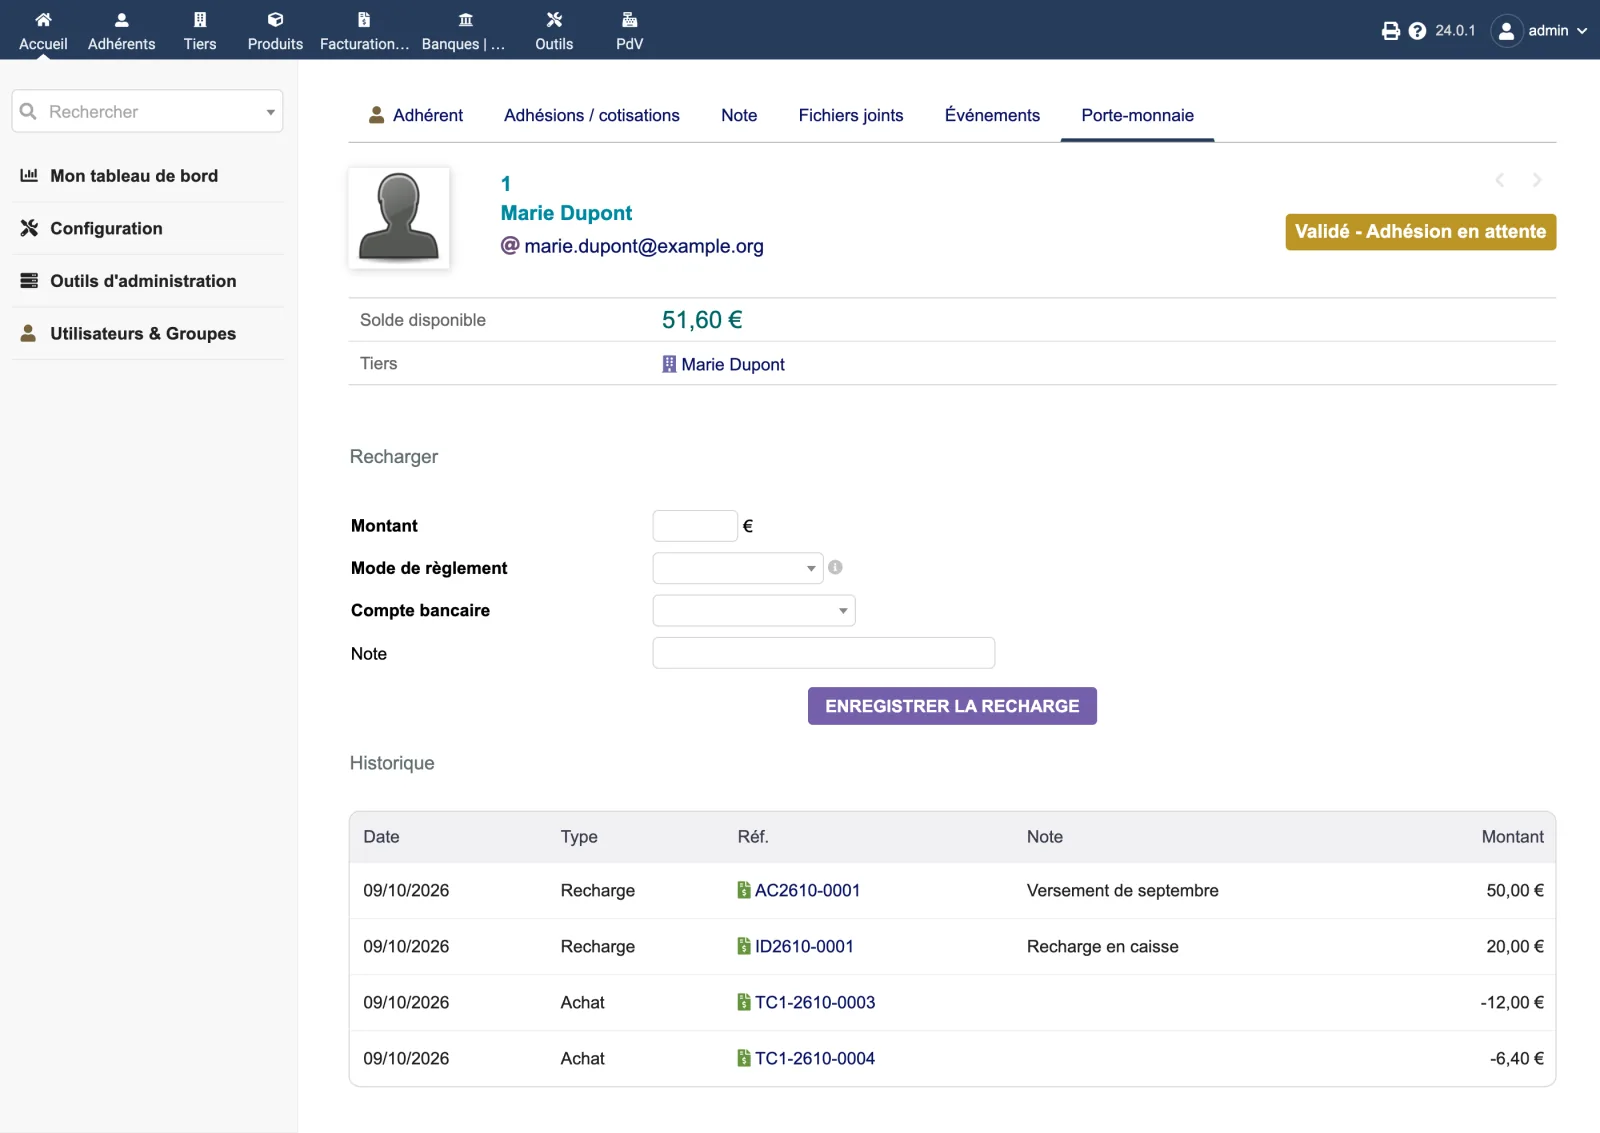The image size is (1600, 1133).
Task: Open reference TC1-2610-0004
Action: pyautogui.click(x=806, y=1059)
